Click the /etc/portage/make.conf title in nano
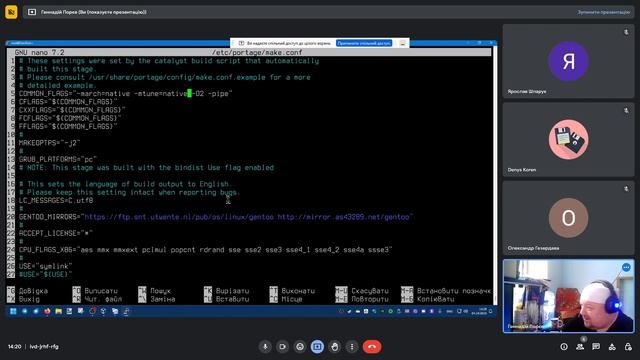Viewport: 640px width, 360px height. pyautogui.click(x=257, y=52)
